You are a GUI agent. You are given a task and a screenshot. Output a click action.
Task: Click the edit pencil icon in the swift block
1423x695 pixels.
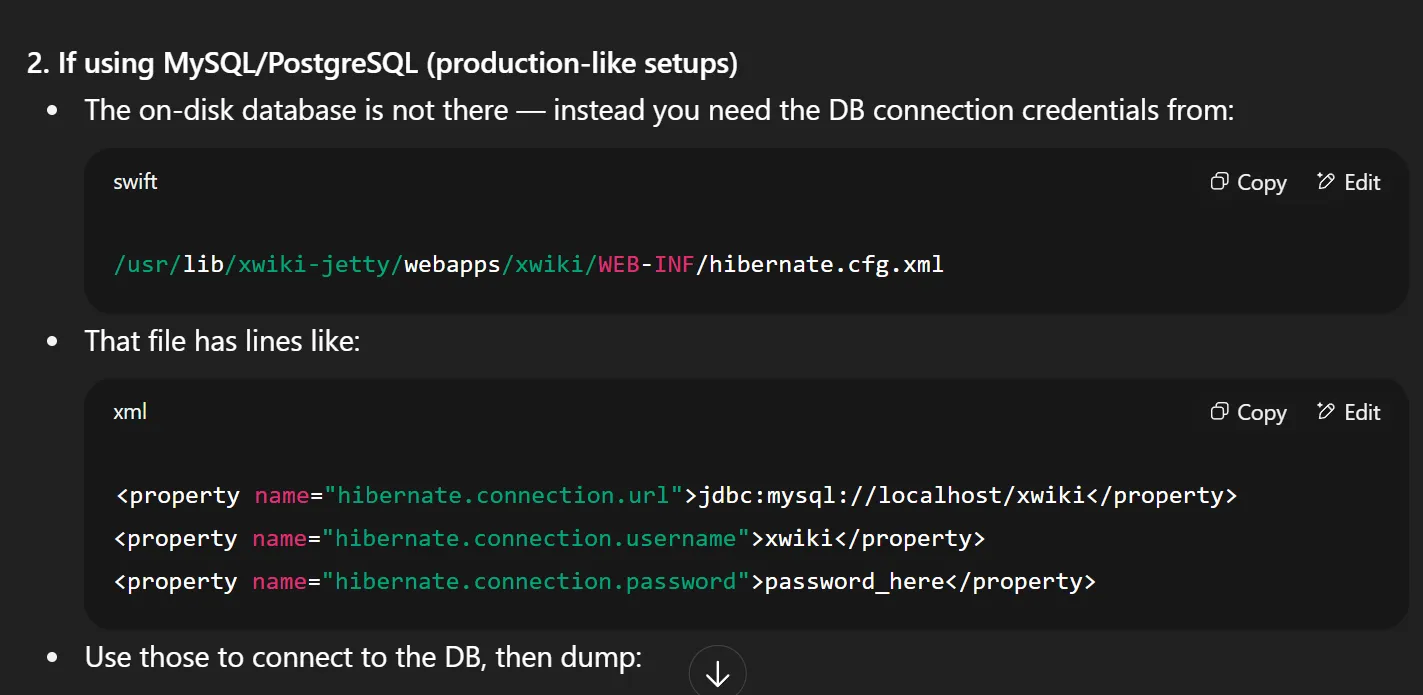1326,182
